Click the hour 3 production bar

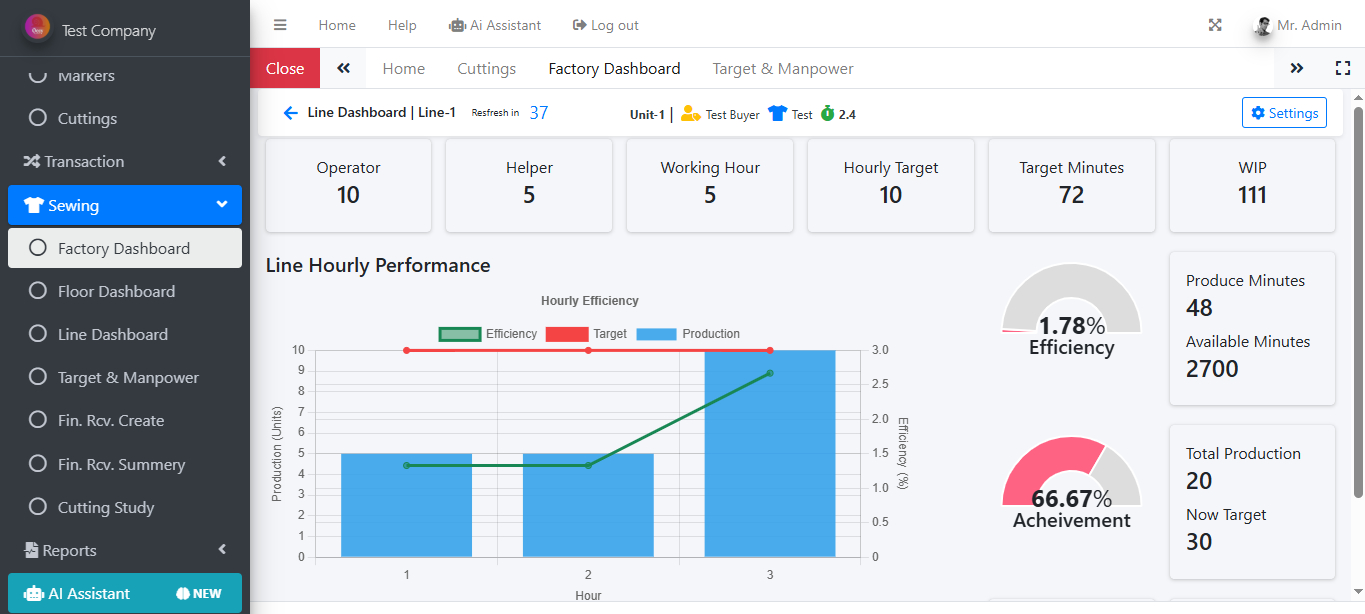770,453
